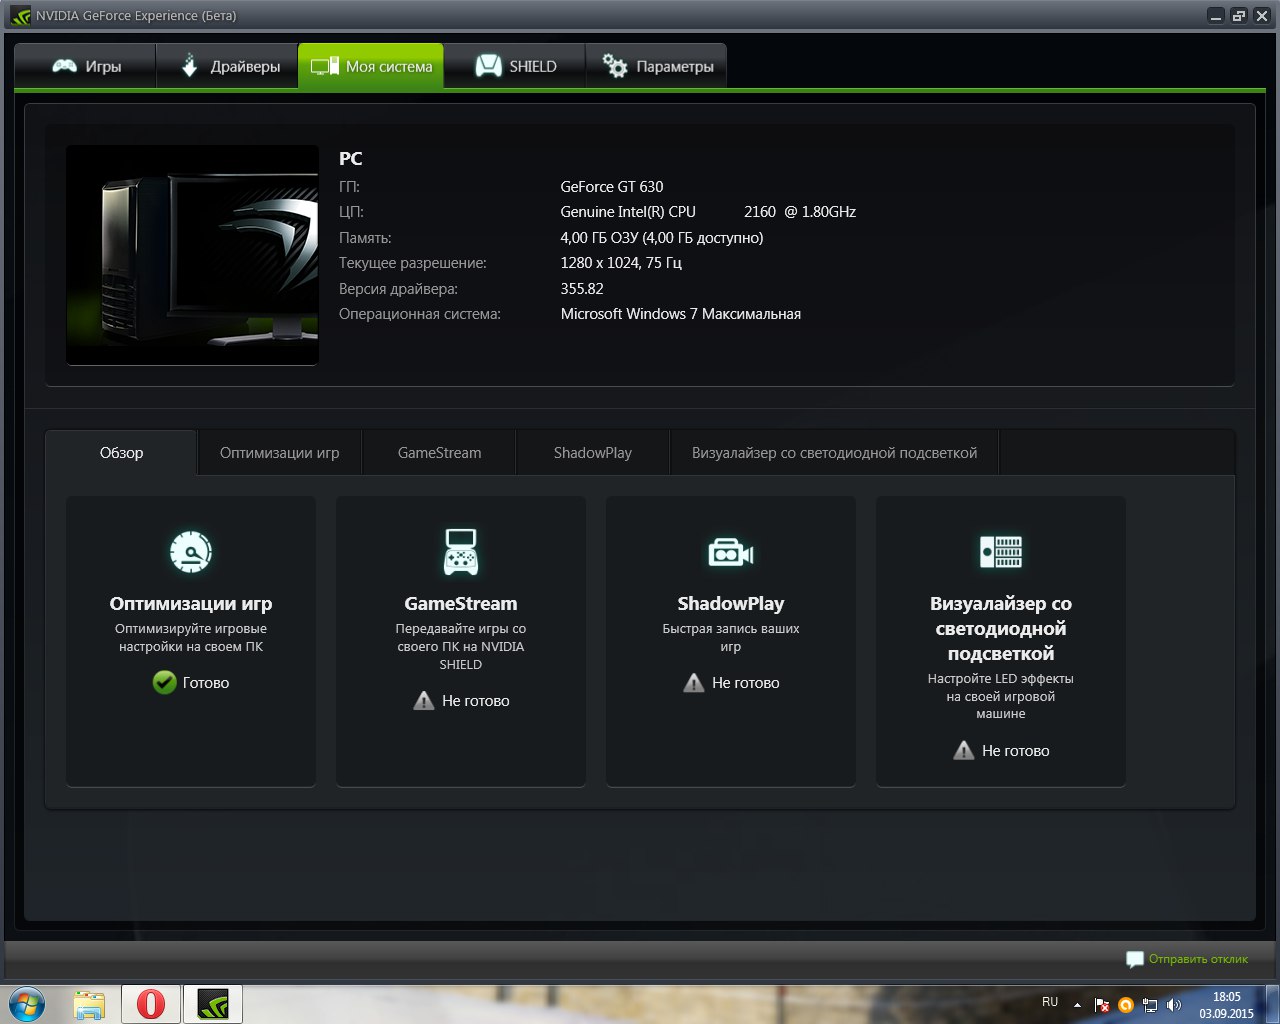Select the Оптимизации игр sub-tab

point(279,453)
